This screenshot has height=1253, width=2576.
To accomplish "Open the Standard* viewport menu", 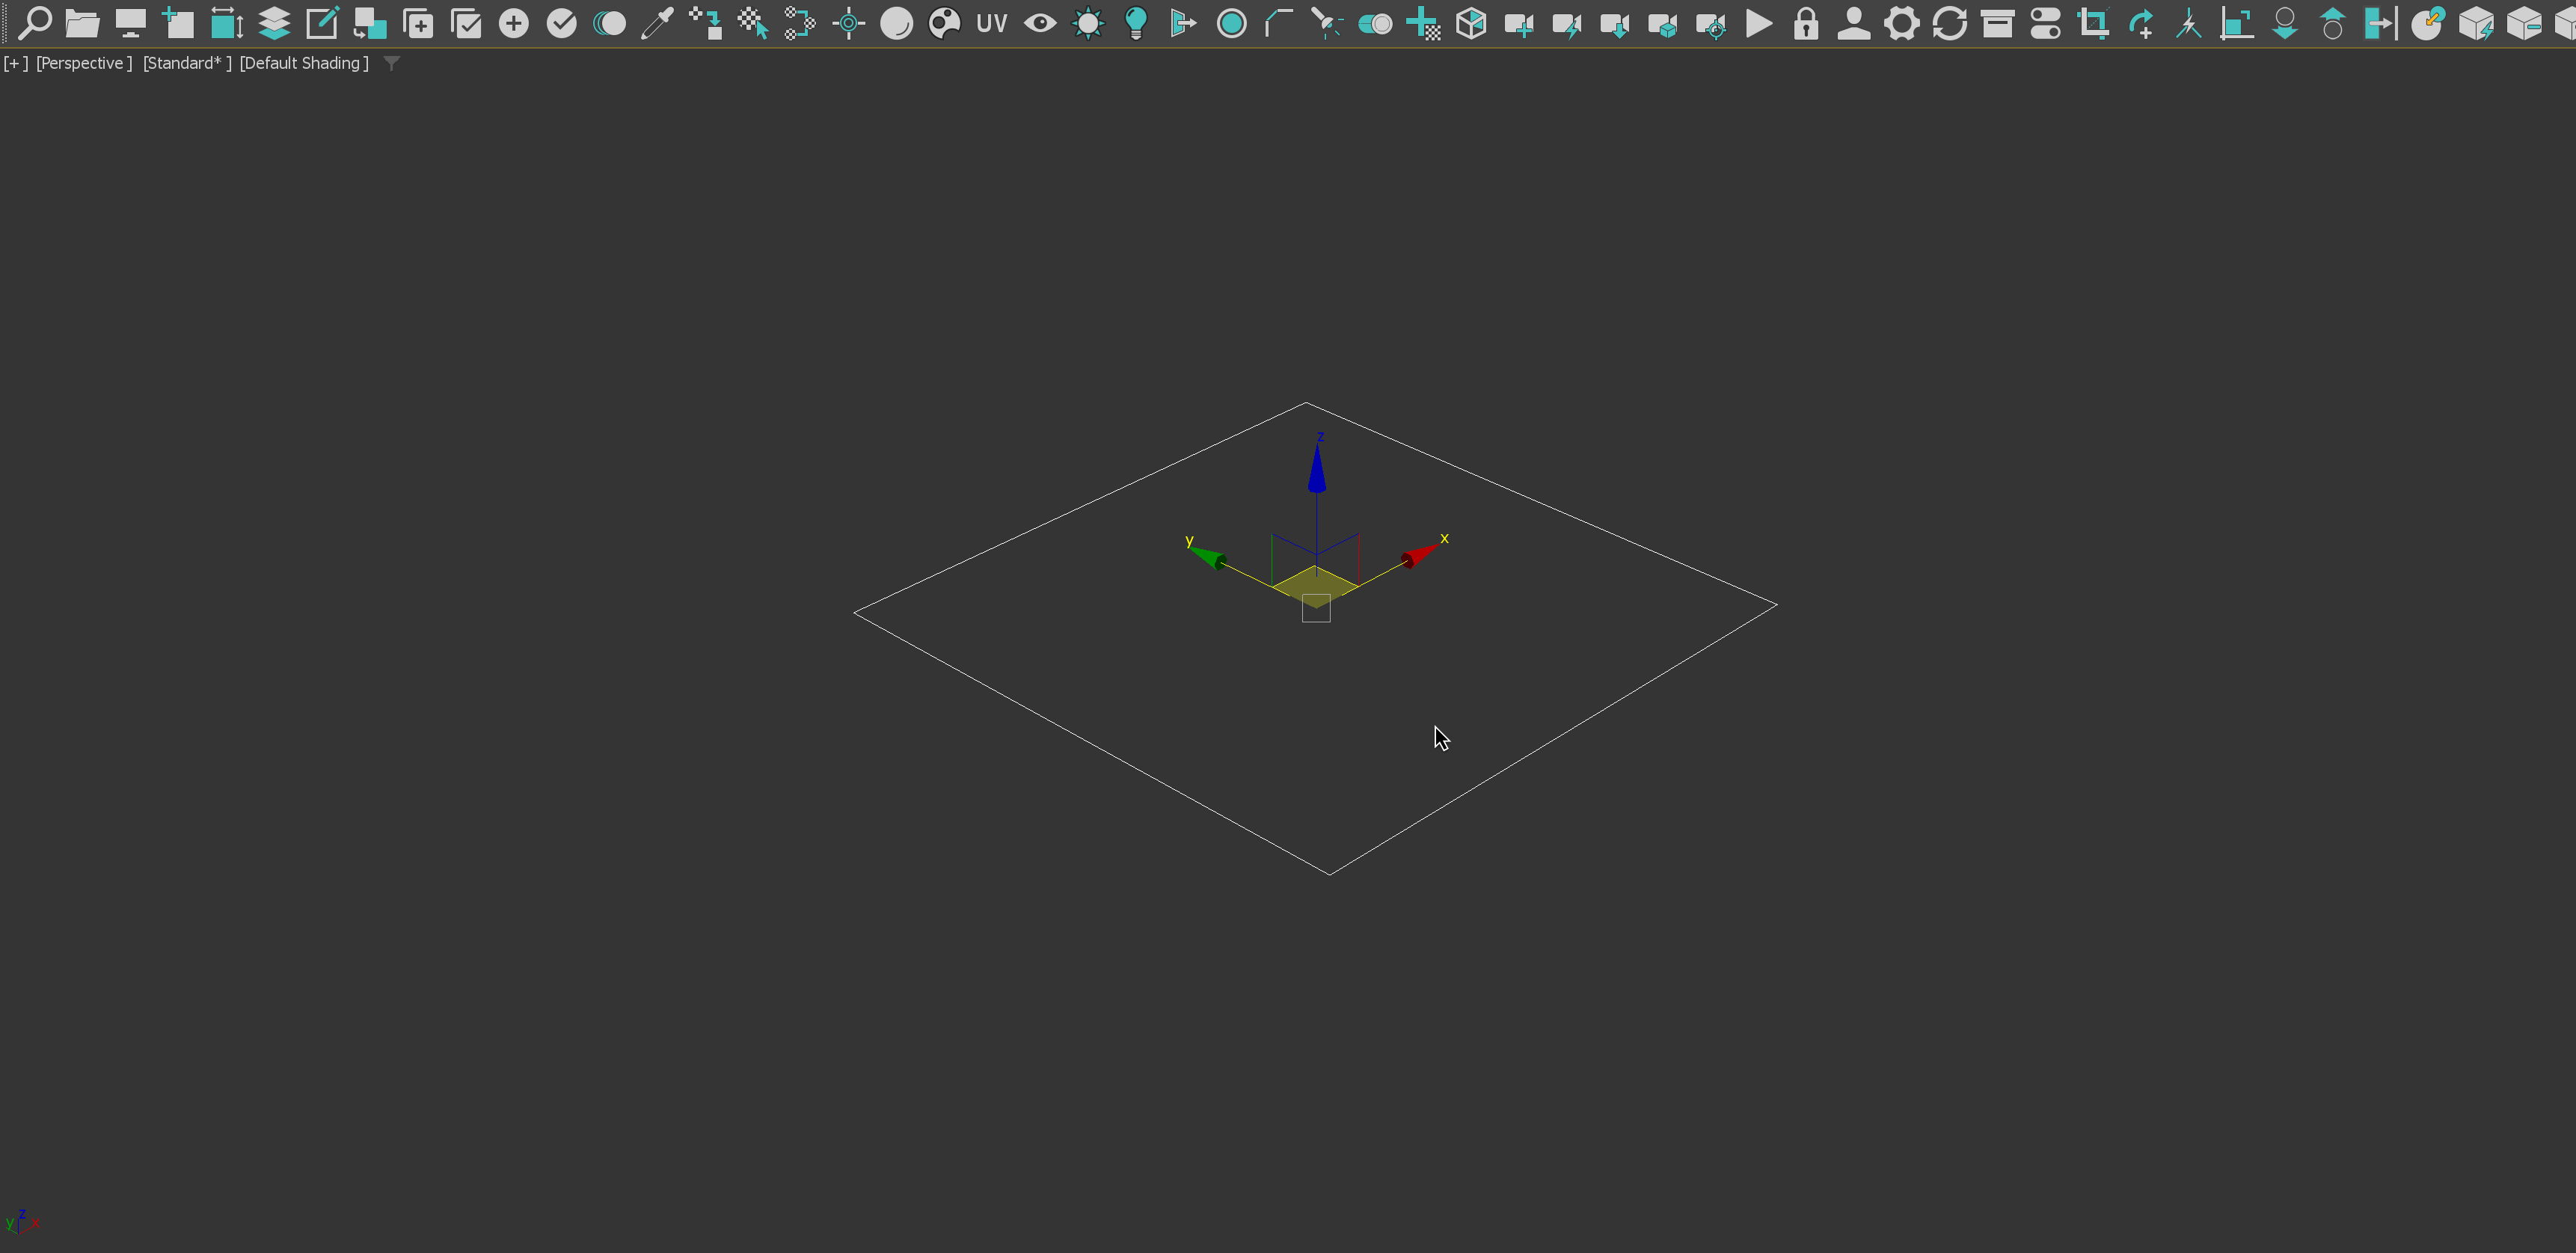I will (187, 63).
